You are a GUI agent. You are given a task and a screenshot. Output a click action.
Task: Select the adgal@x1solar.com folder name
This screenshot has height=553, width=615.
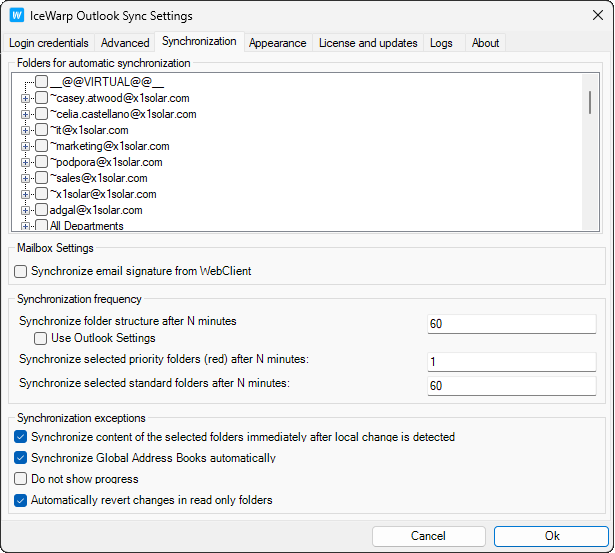point(96,210)
